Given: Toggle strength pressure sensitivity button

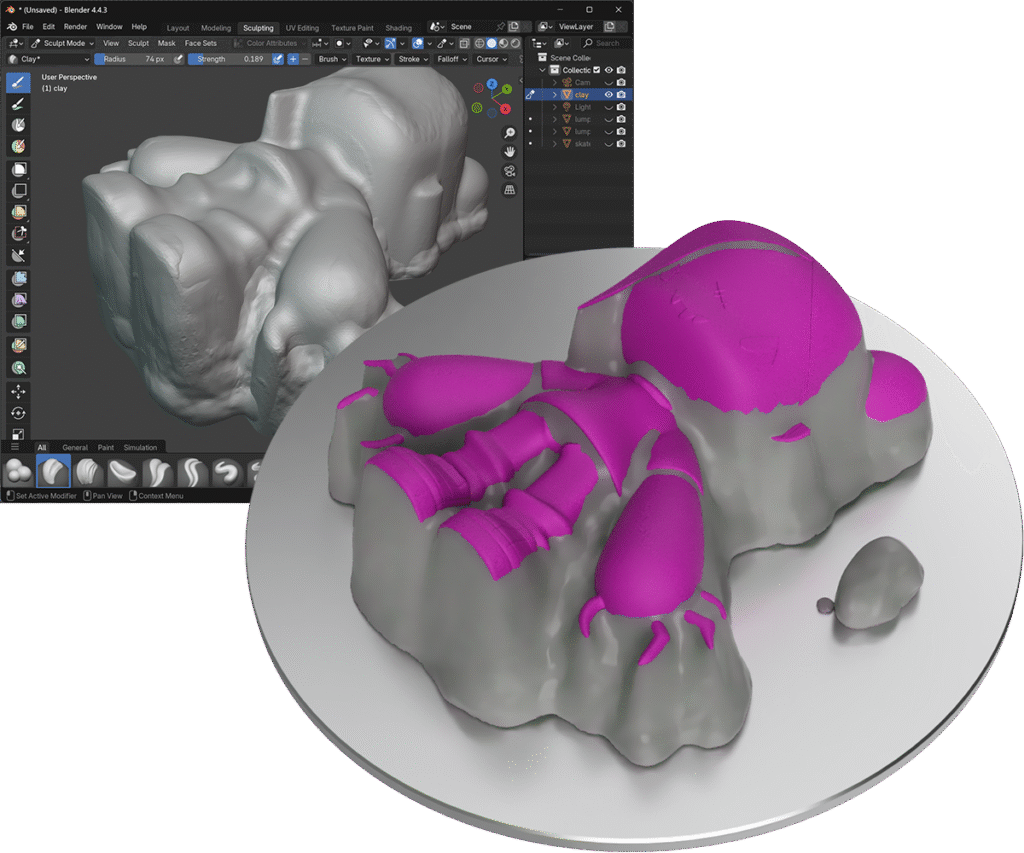Looking at the screenshot, I should [x=278, y=59].
